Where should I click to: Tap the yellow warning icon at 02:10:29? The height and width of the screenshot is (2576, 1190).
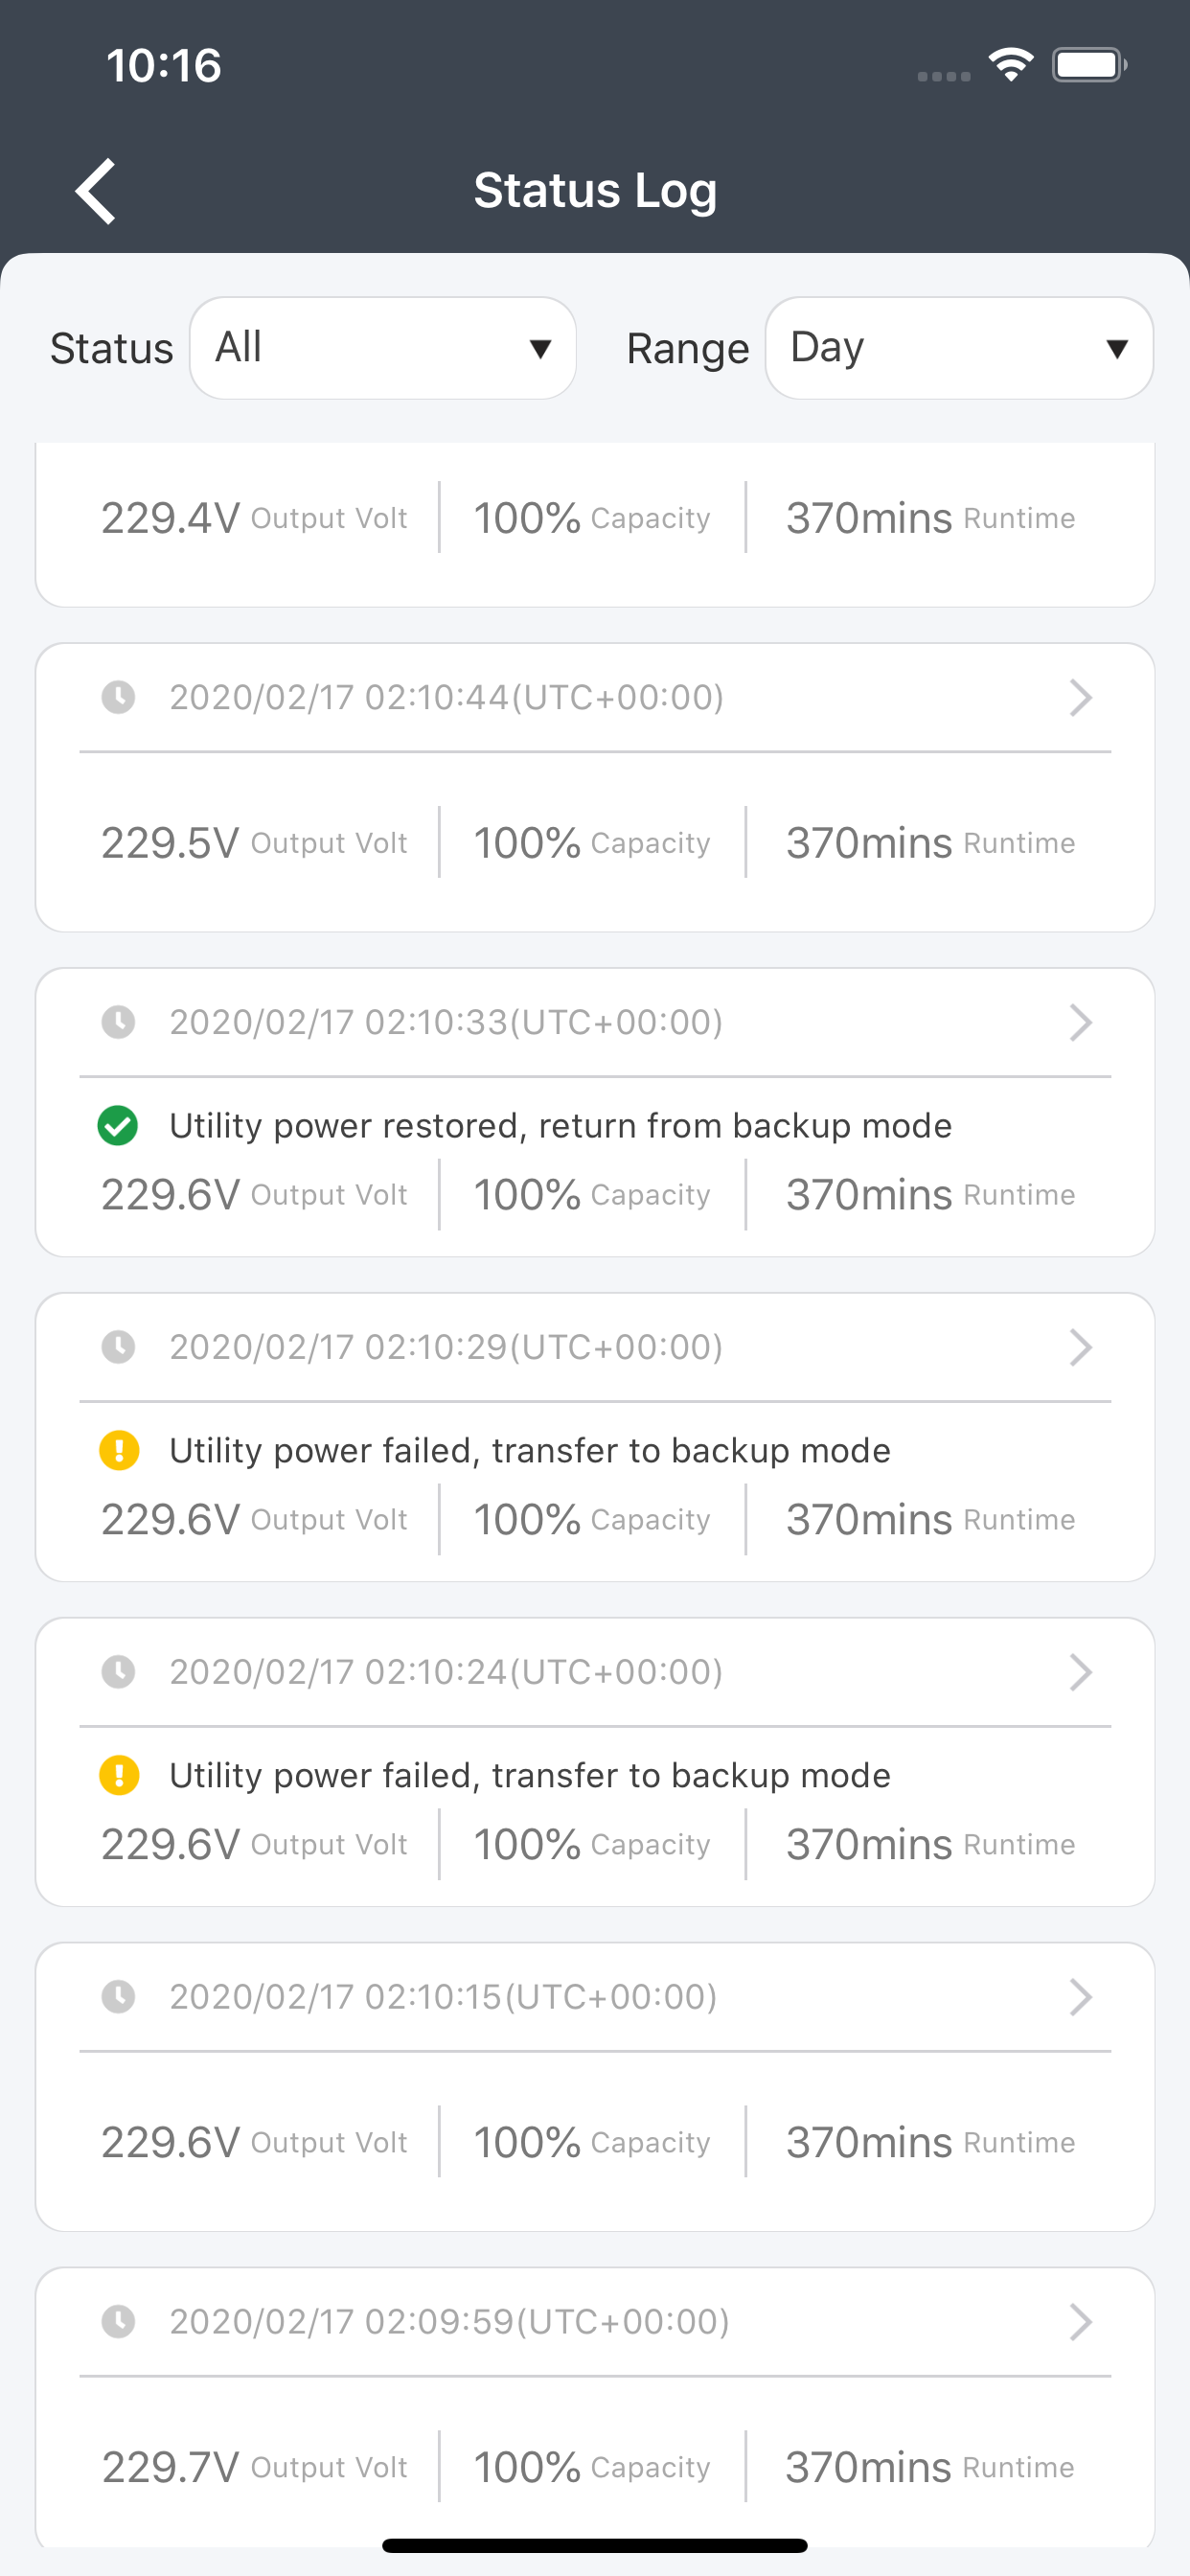119,1450
